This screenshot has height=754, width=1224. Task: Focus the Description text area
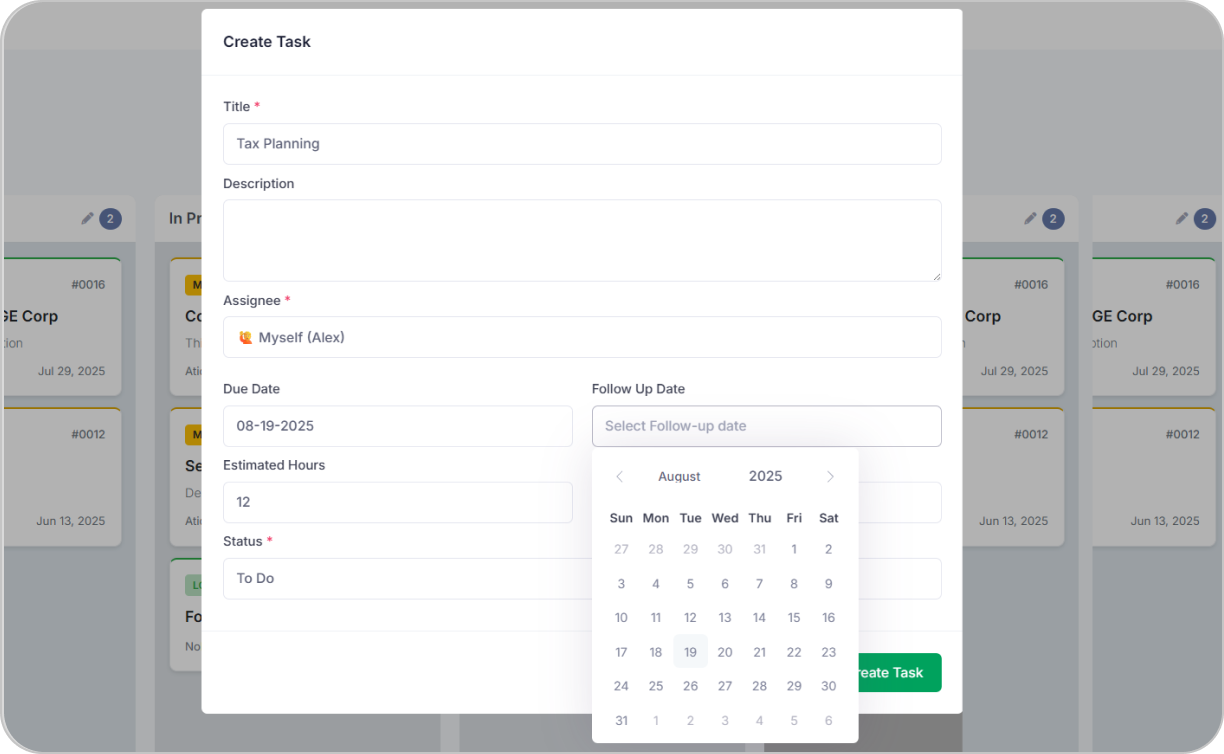[x=581, y=240]
